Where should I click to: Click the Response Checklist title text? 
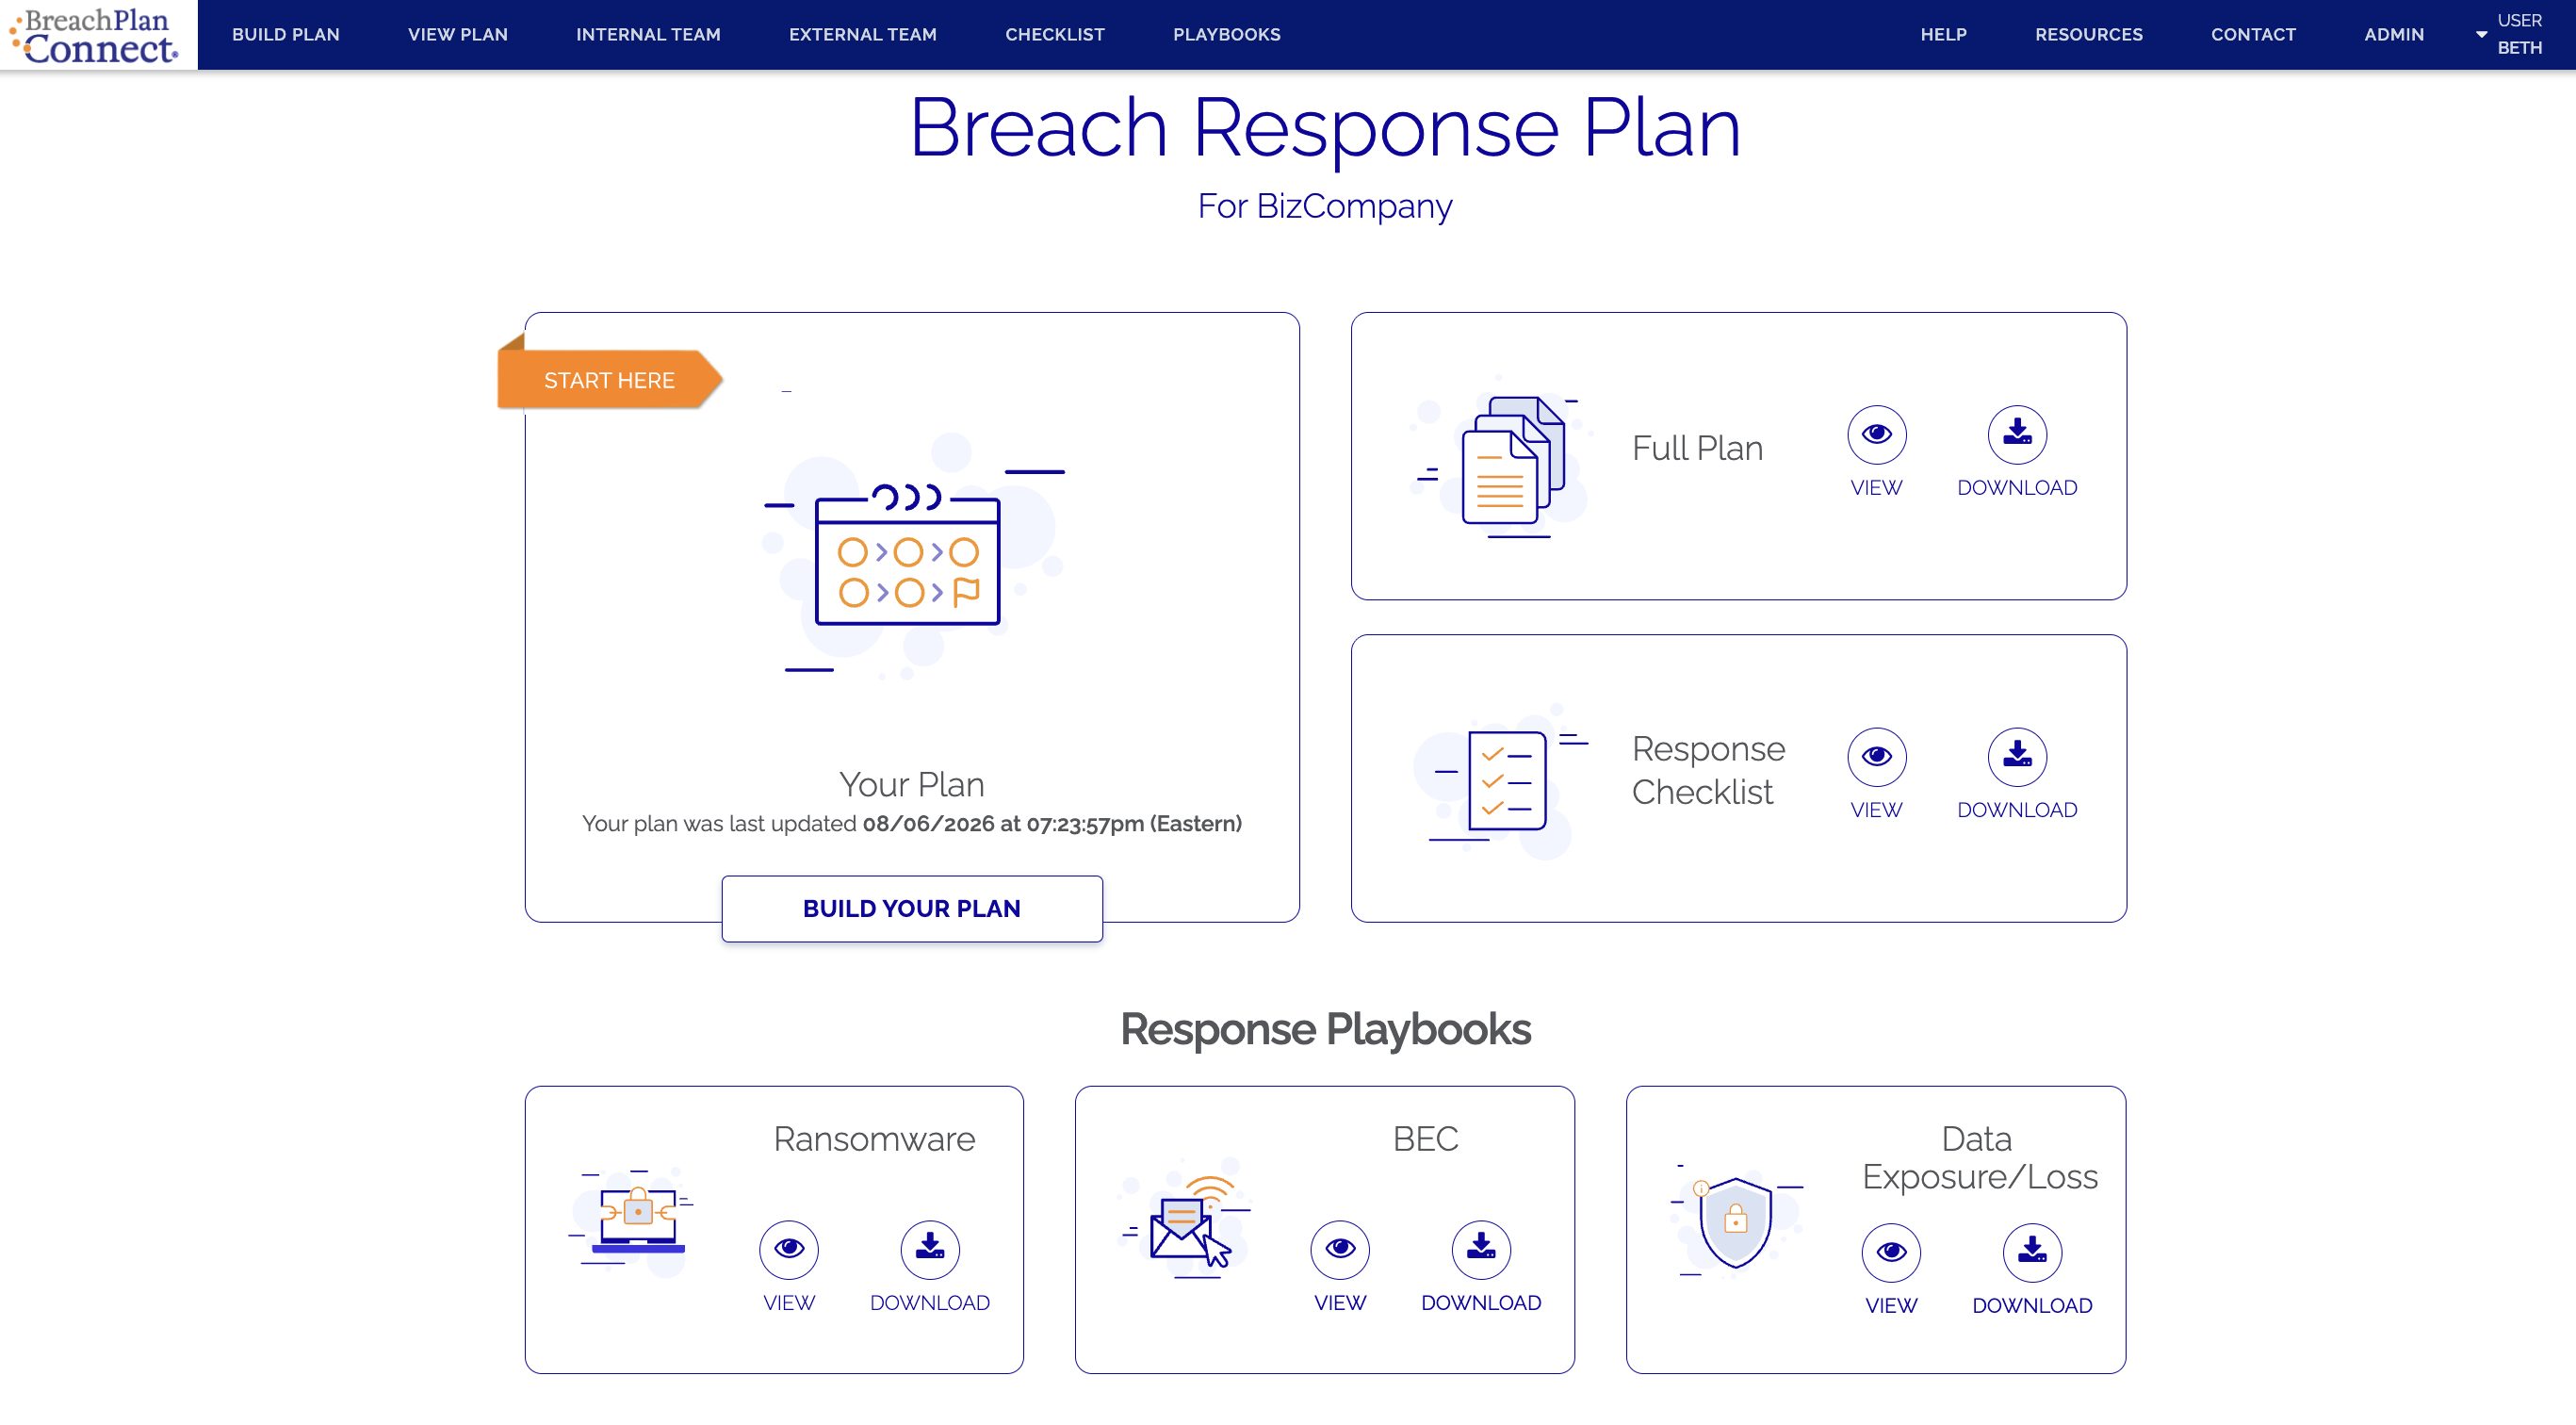1709,770
